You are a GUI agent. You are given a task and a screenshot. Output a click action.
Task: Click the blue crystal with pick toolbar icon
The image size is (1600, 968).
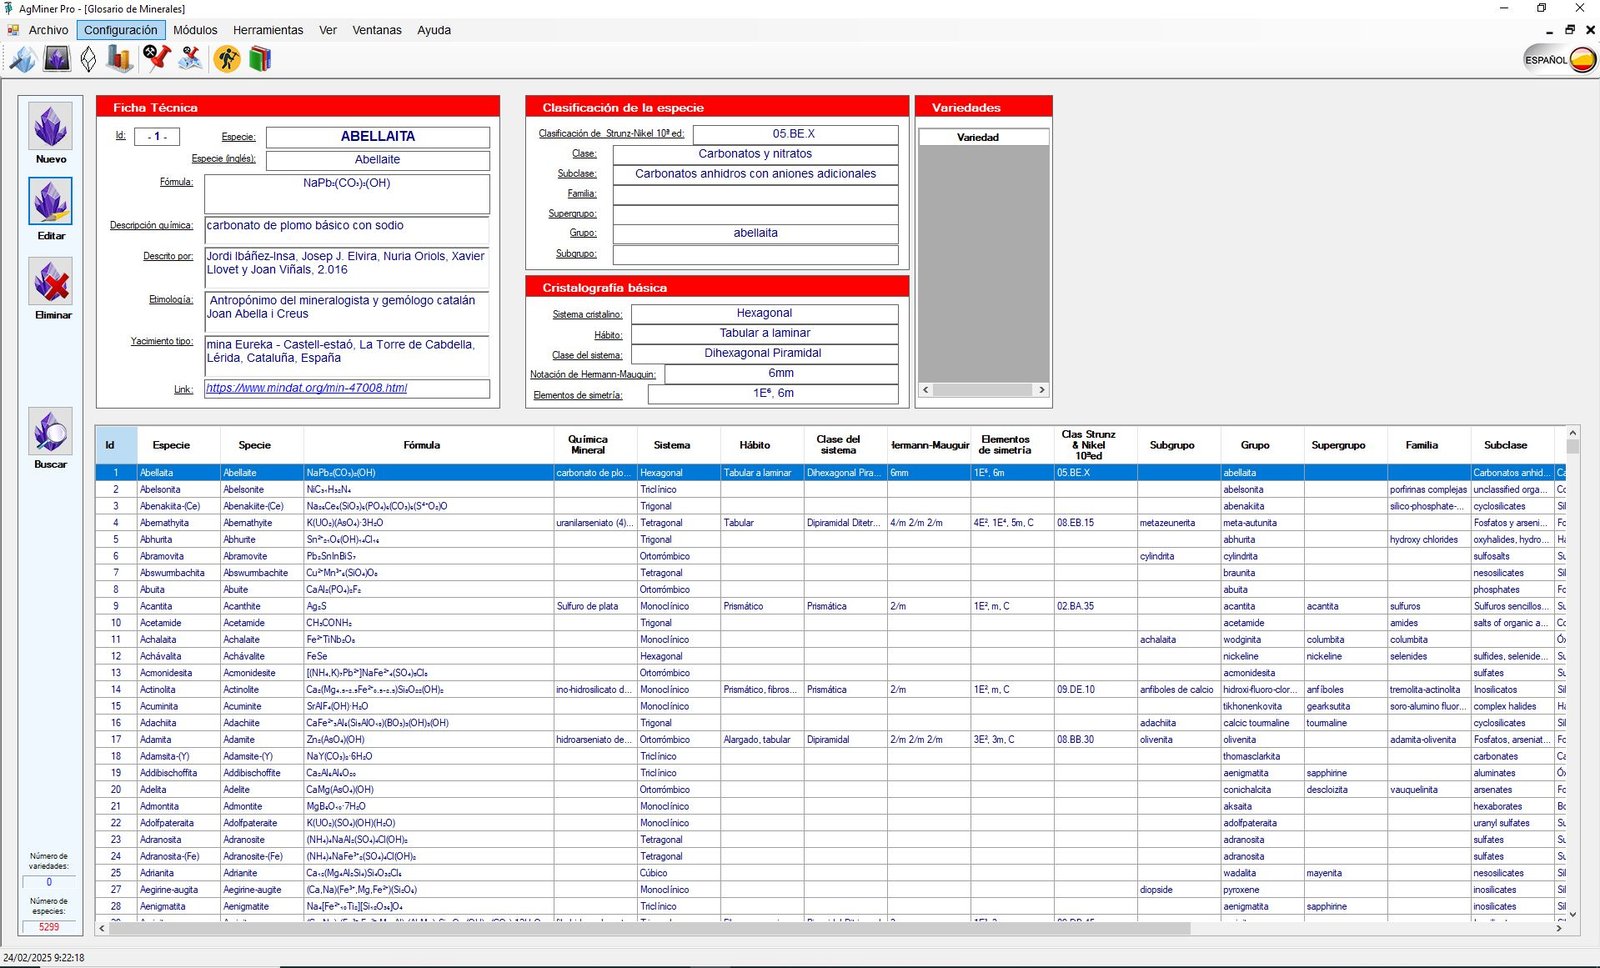tap(22, 59)
